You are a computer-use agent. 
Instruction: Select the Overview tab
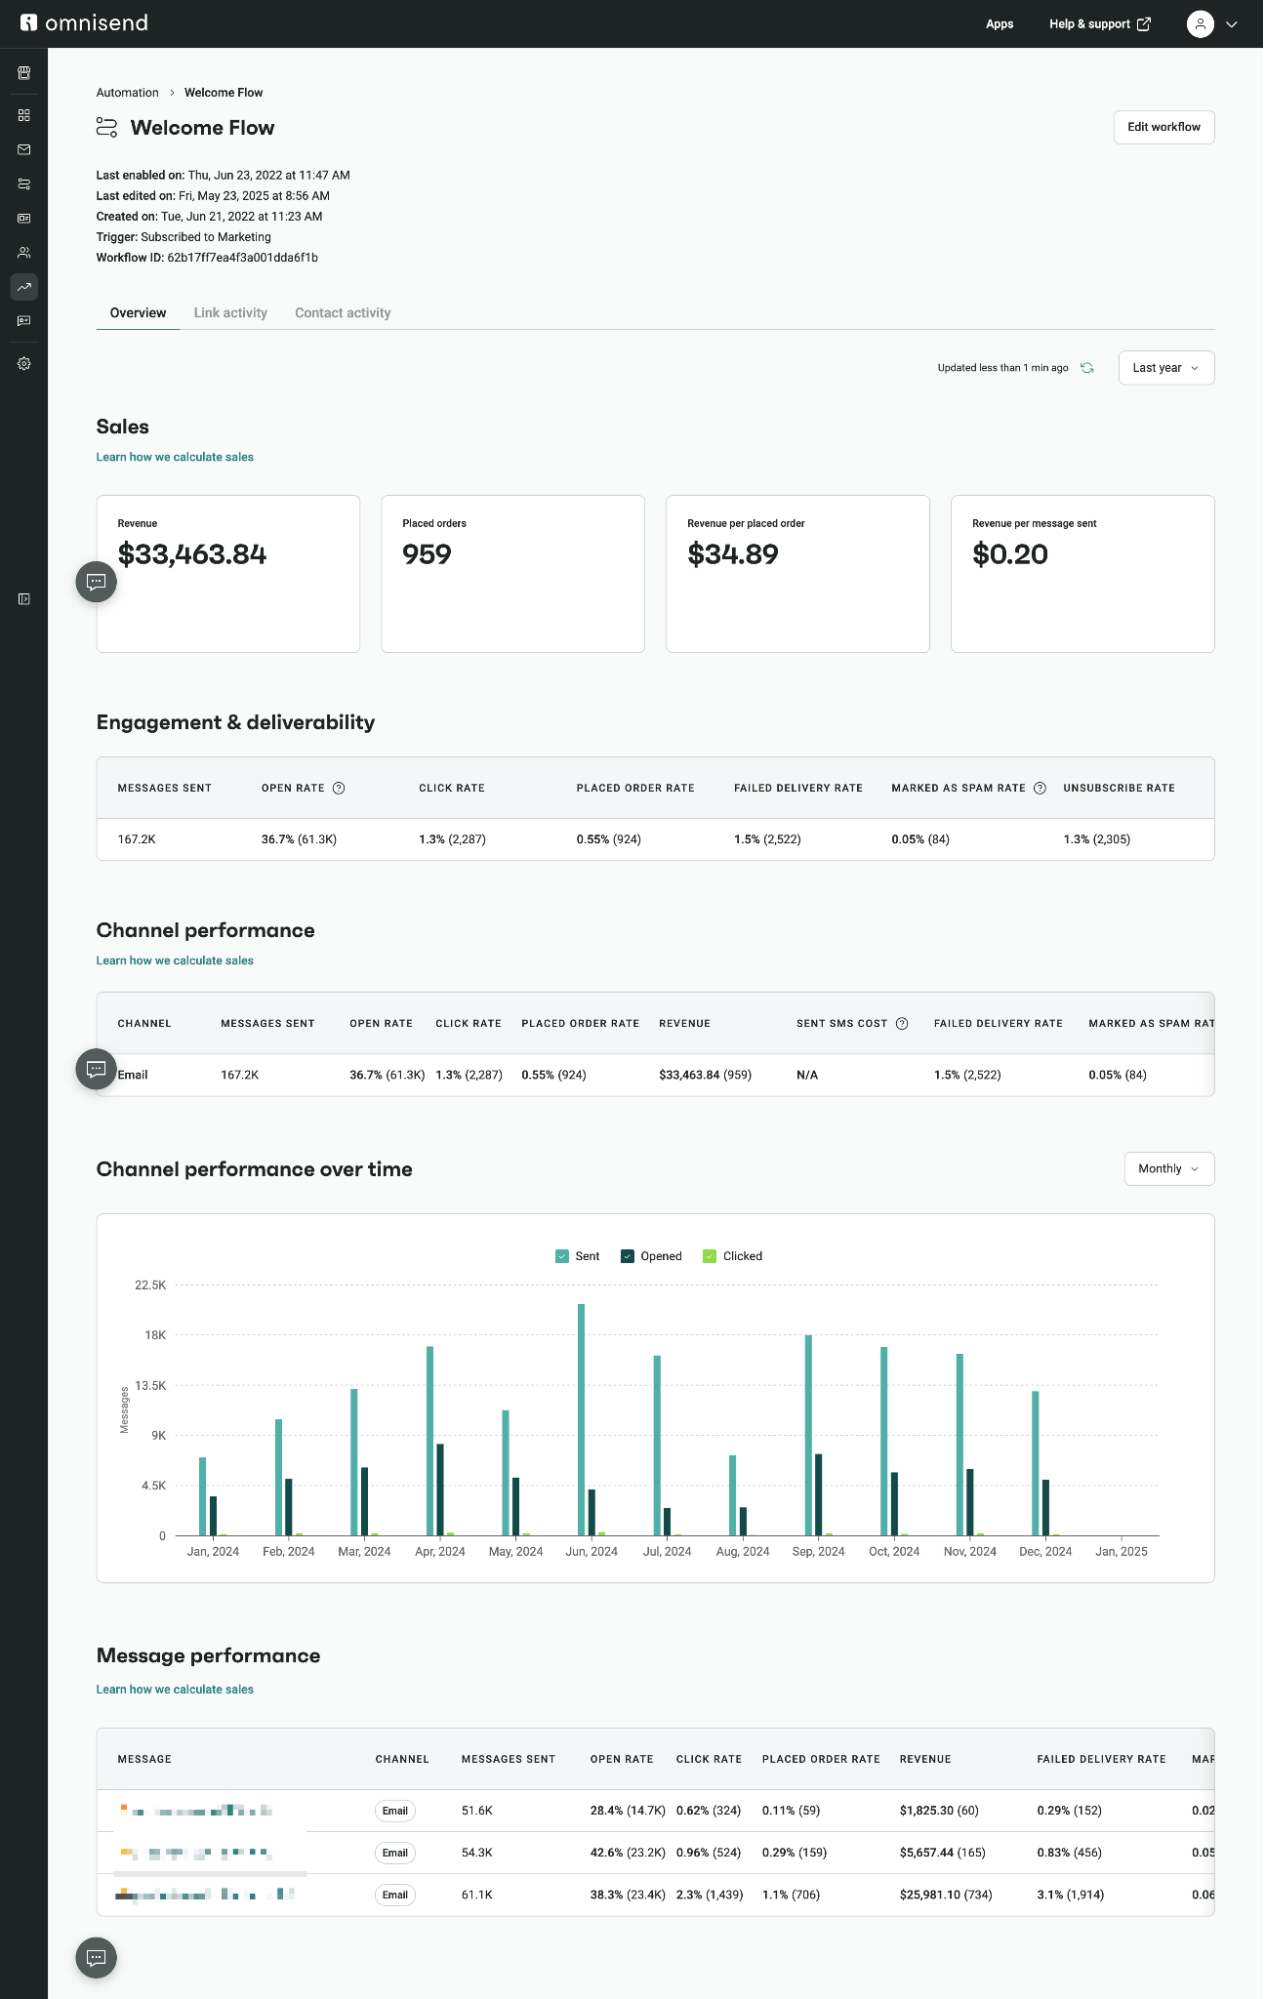[x=138, y=313]
